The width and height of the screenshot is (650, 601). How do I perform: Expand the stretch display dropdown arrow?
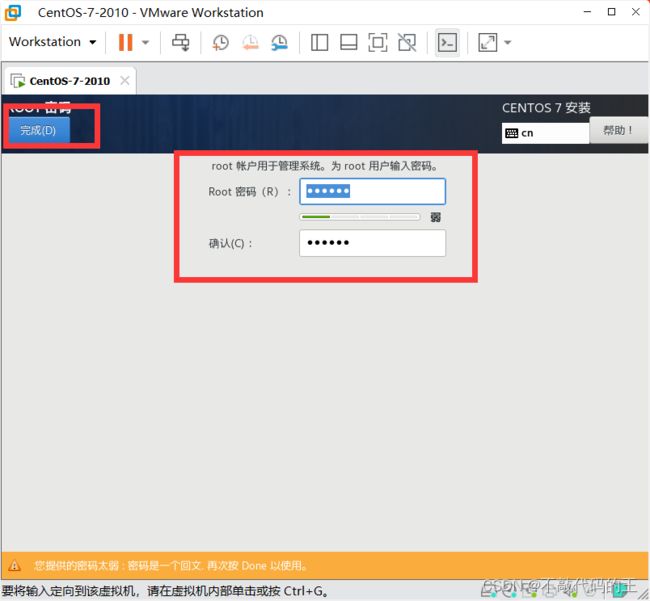pyautogui.click(x=508, y=42)
